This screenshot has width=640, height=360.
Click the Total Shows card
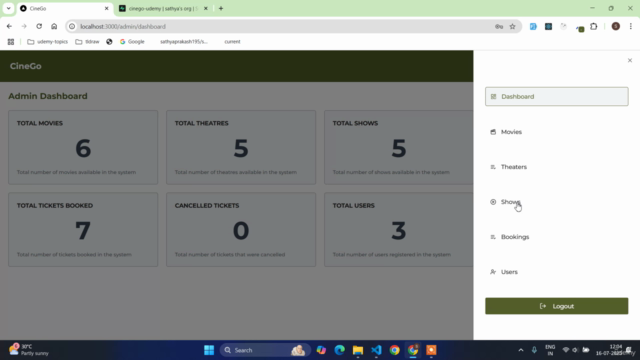(399, 147)
